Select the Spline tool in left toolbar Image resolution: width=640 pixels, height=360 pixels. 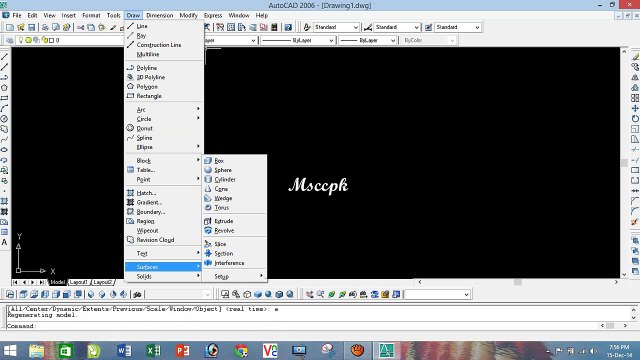pyautogui.click(x=4, y=139)
